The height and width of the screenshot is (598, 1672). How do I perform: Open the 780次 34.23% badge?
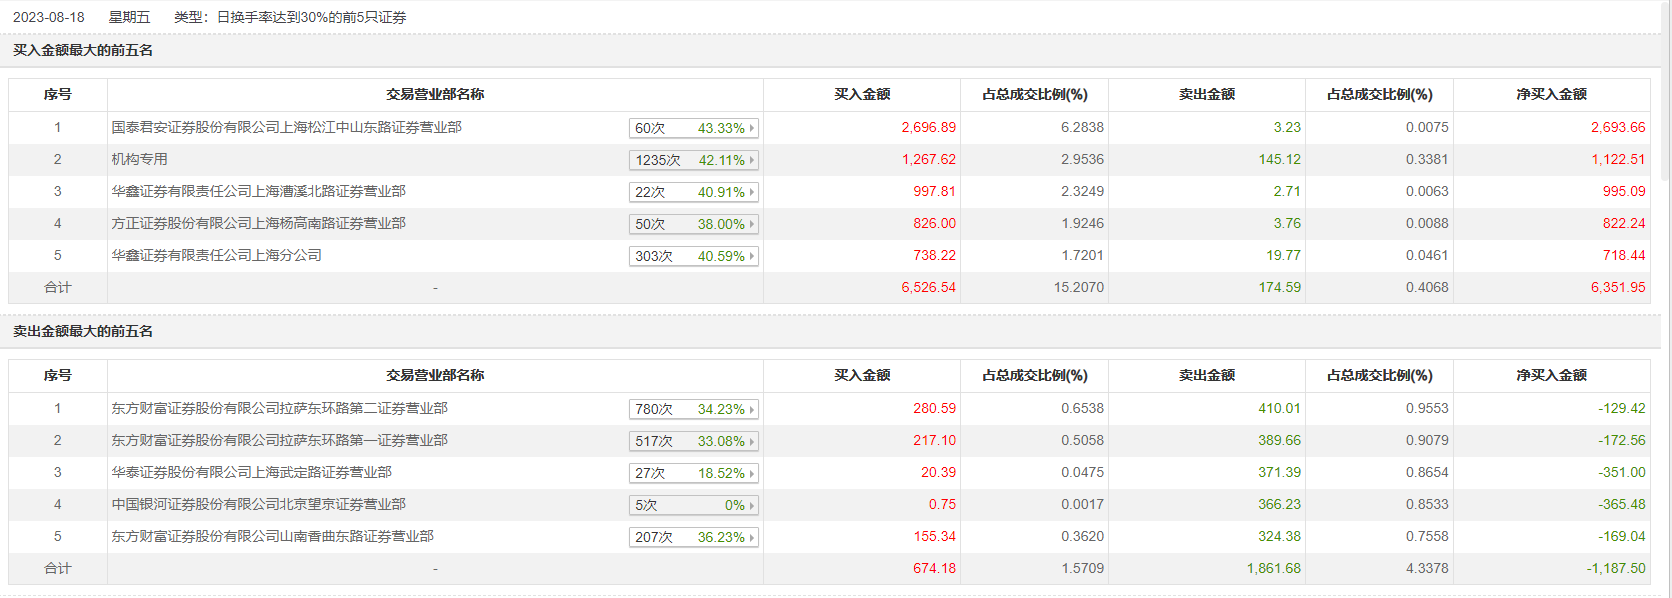pos(693,409)
